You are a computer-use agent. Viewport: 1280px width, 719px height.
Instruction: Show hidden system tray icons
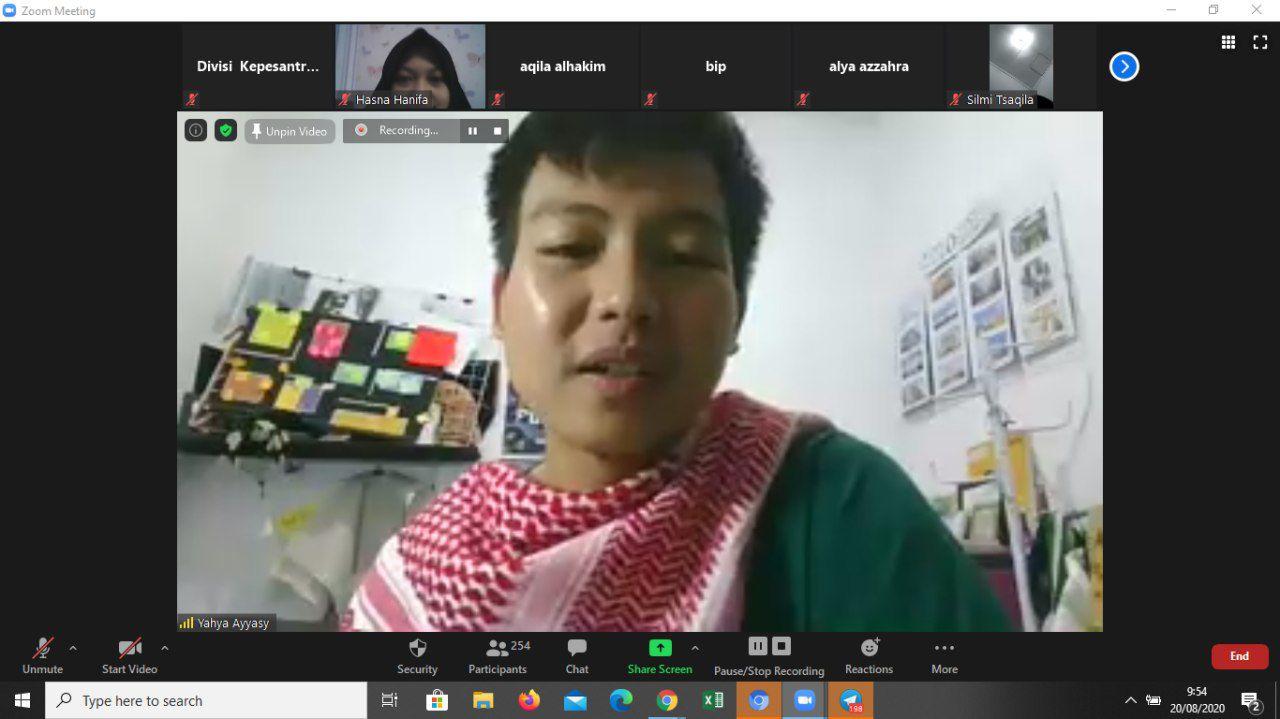(1131, 701)
